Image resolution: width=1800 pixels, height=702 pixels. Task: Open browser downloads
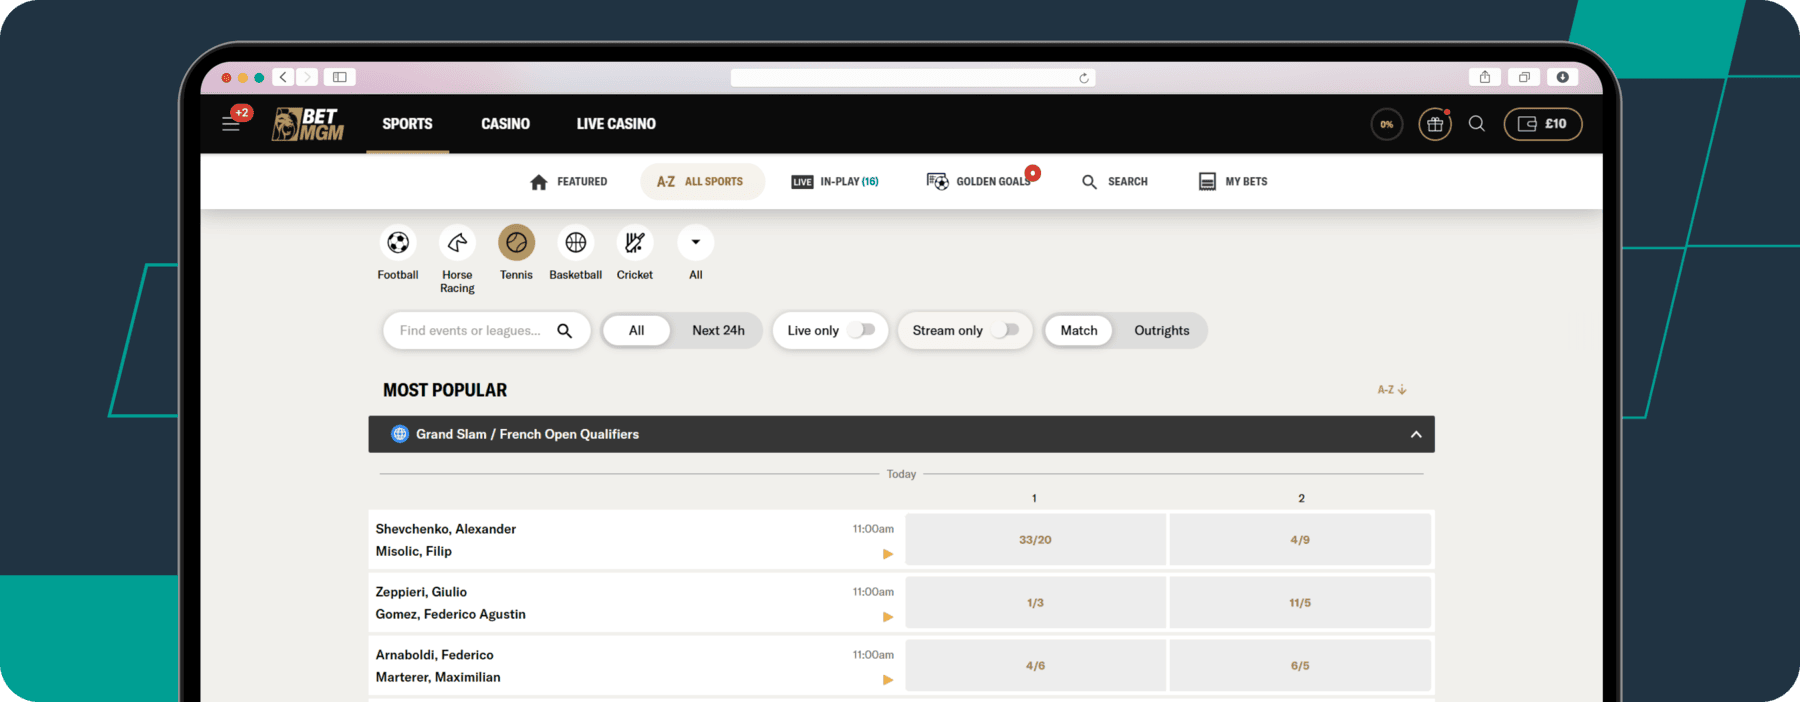[x=1563, y=77]
